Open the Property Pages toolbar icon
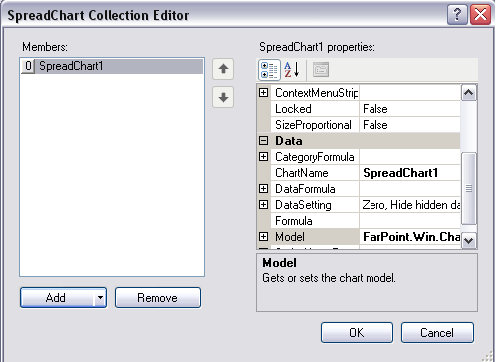This screenshot has height=362, width=496. [321, 70]
